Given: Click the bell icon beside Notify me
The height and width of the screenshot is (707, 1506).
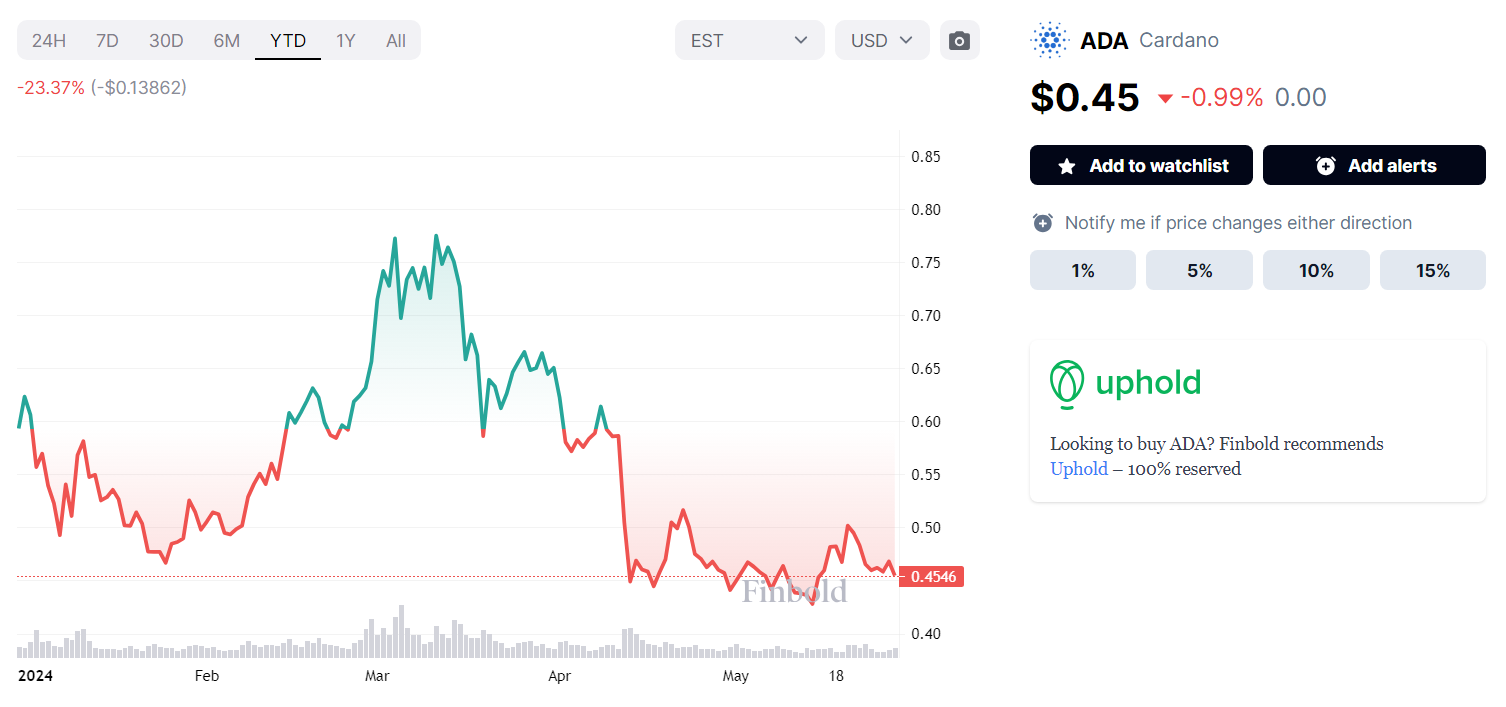Looking at the screenshot, I should (1042, 223).
